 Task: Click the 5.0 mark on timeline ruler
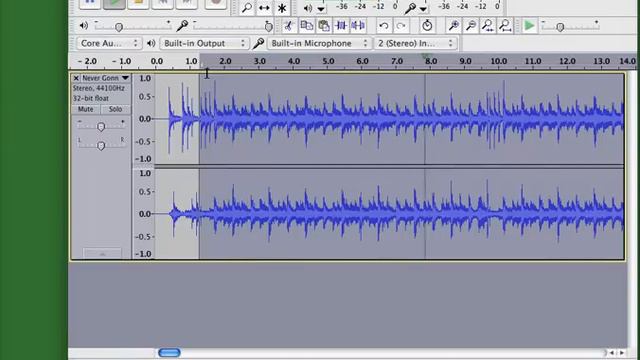click(329, 61)
